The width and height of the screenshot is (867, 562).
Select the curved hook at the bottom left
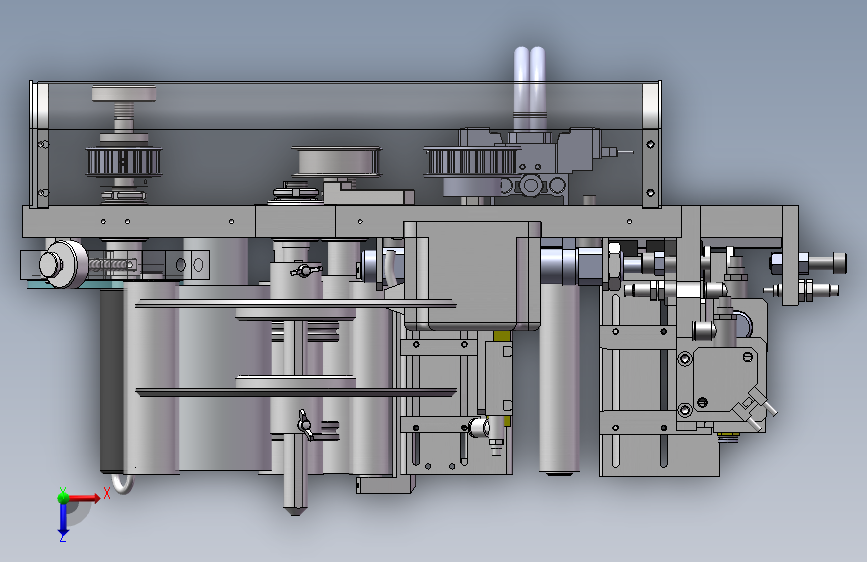click(122, 484)
